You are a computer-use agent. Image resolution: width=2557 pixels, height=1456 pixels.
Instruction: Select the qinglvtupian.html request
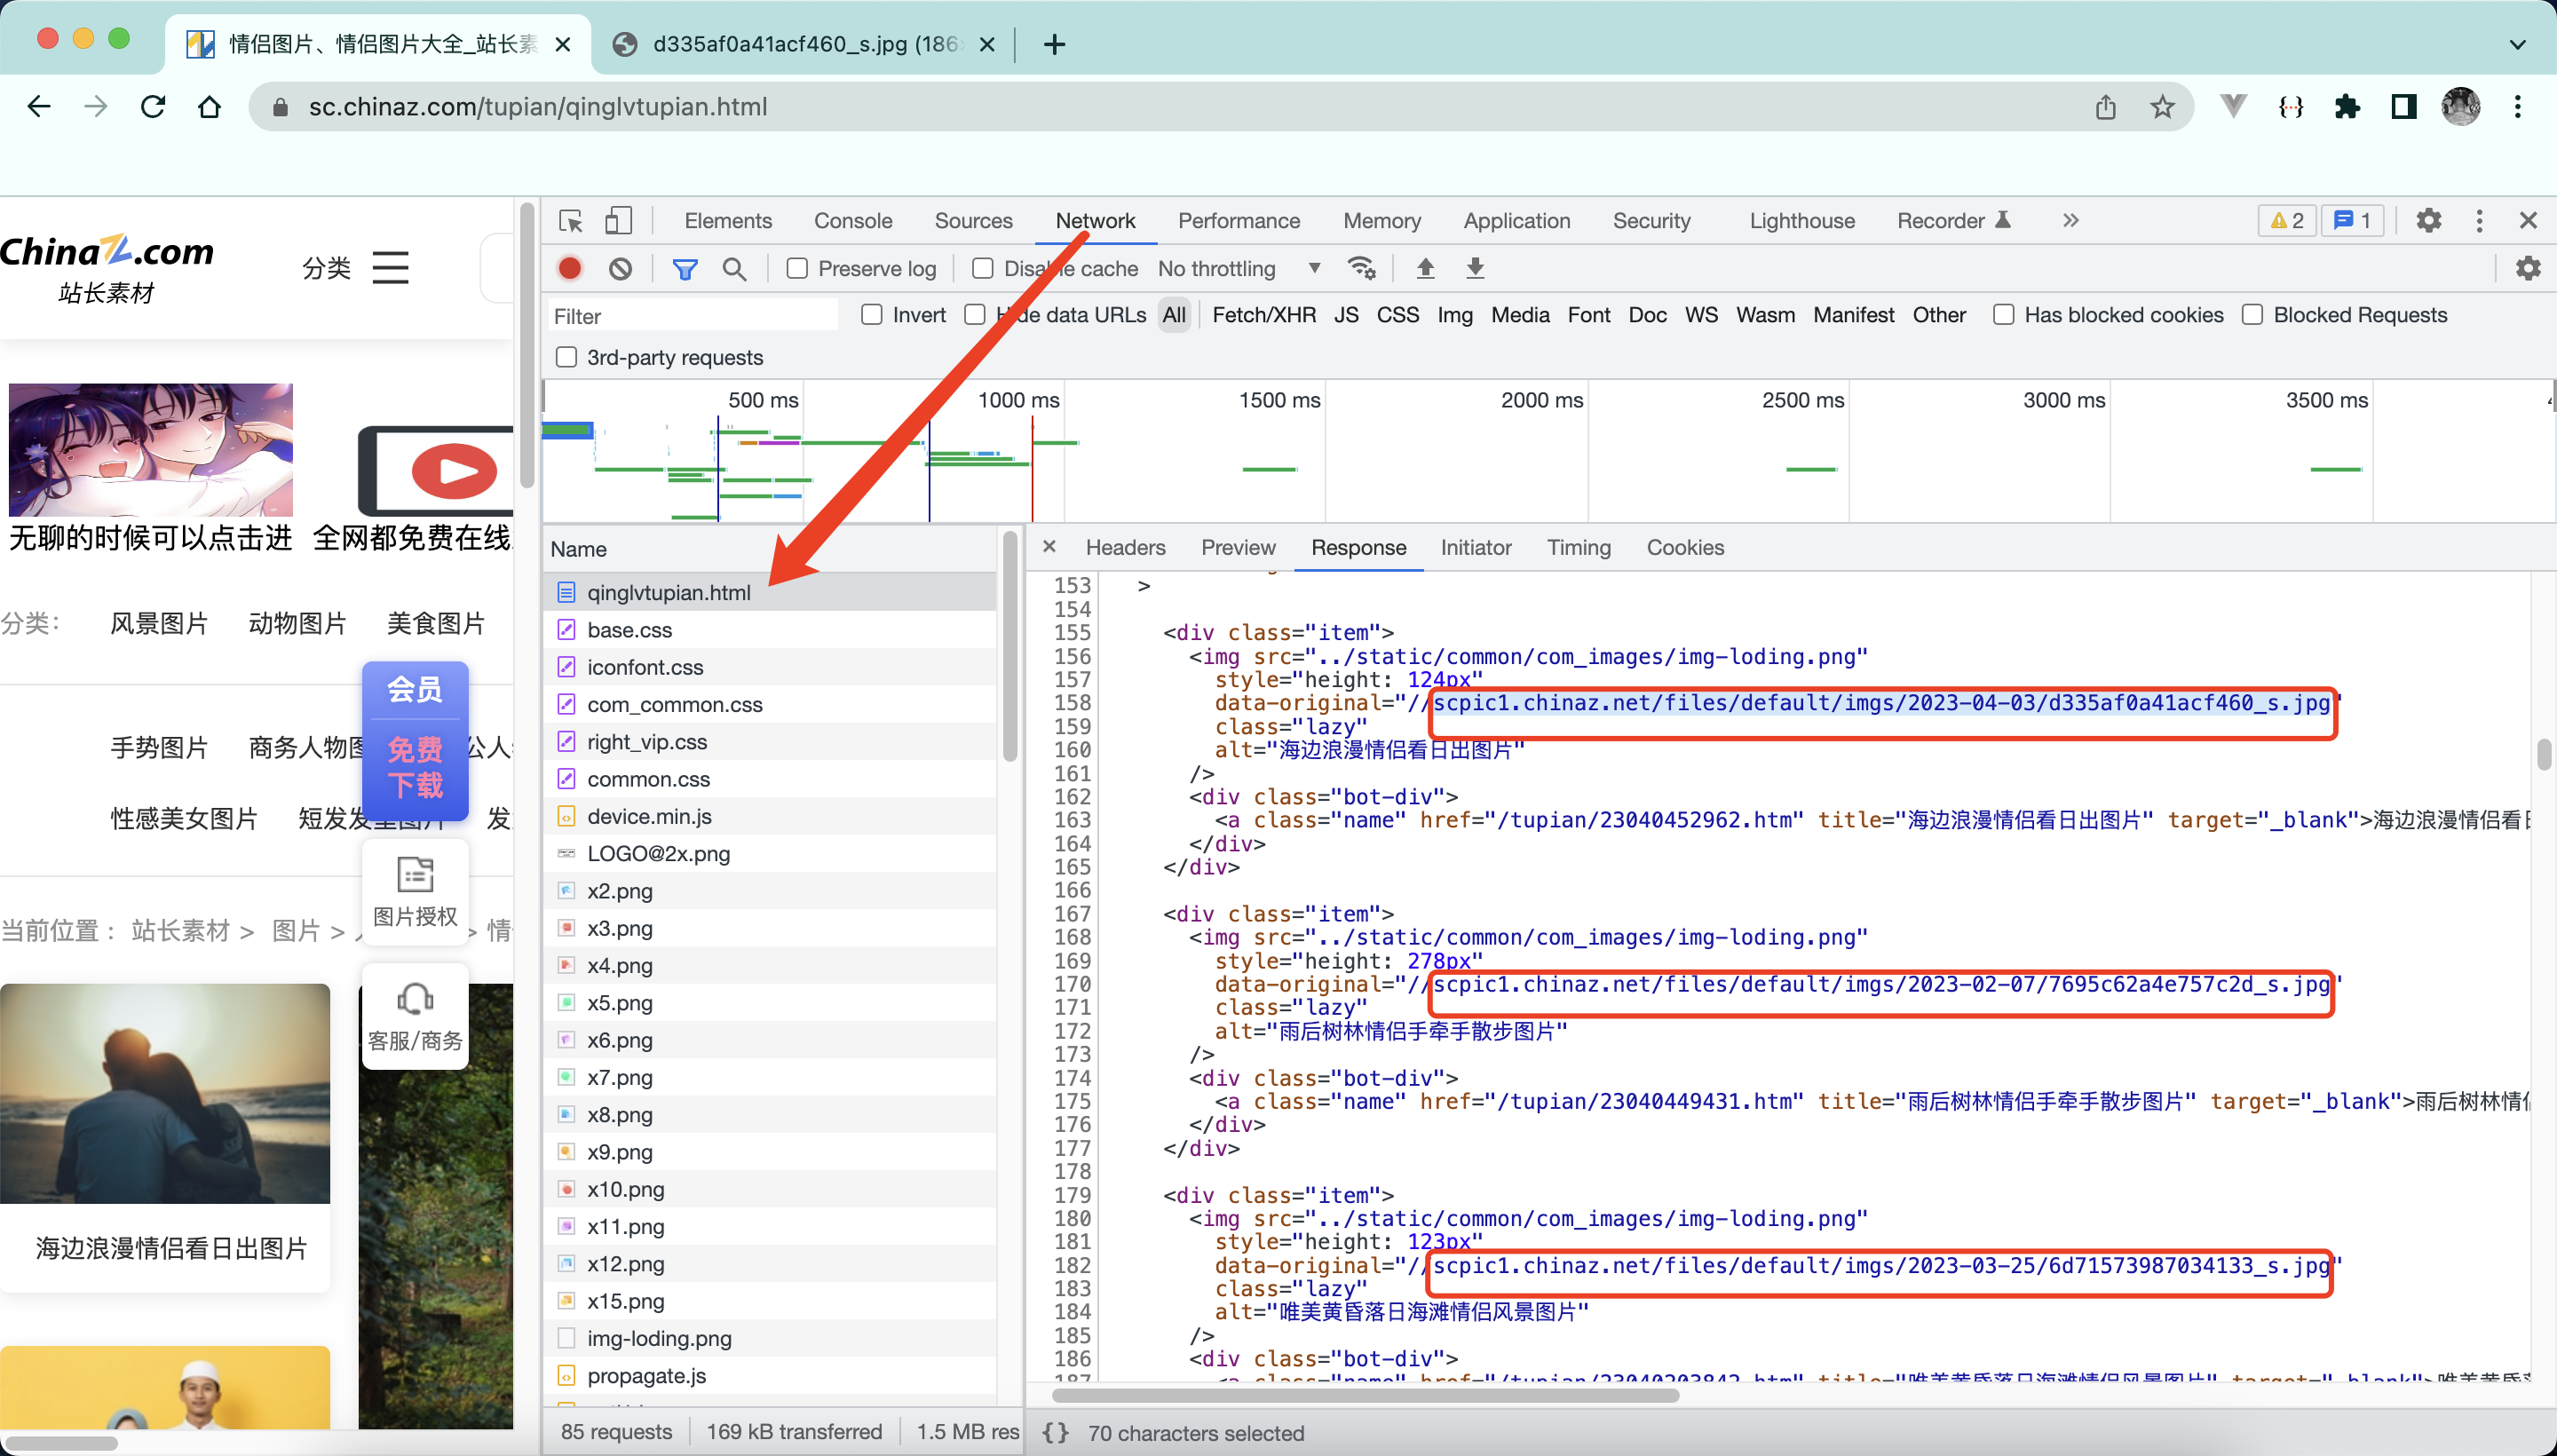click(x=770, y=592)
